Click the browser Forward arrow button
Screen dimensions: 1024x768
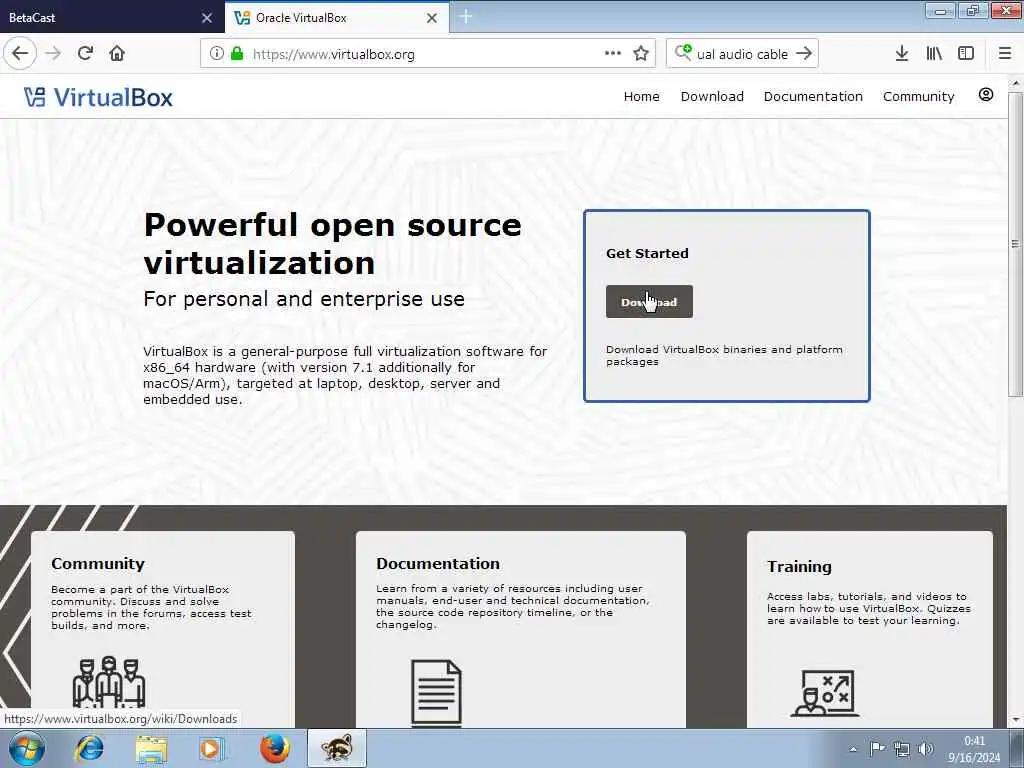pyautogui.click(x=53, y=54)
